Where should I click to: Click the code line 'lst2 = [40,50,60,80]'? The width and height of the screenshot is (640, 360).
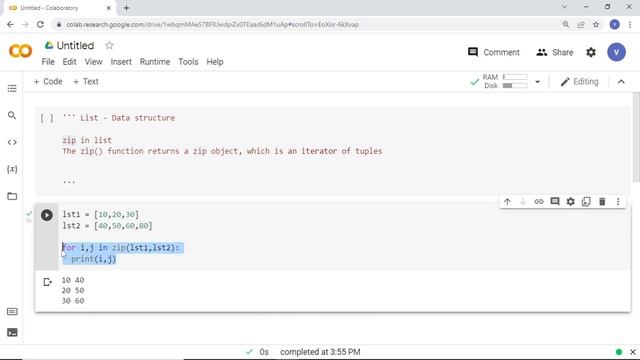[107, 226]
